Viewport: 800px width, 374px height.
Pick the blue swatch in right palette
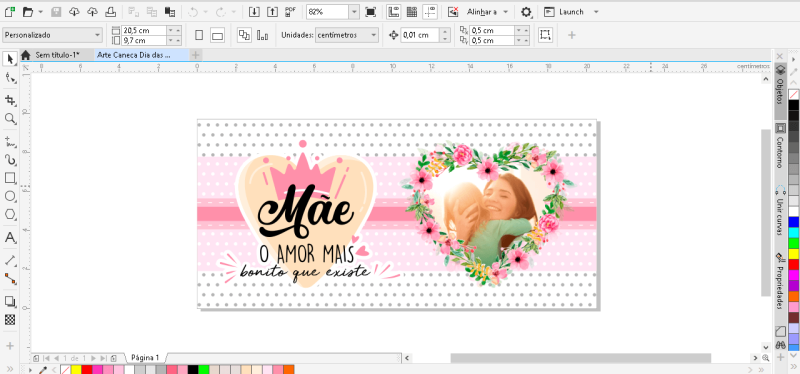tap(793, 222)
